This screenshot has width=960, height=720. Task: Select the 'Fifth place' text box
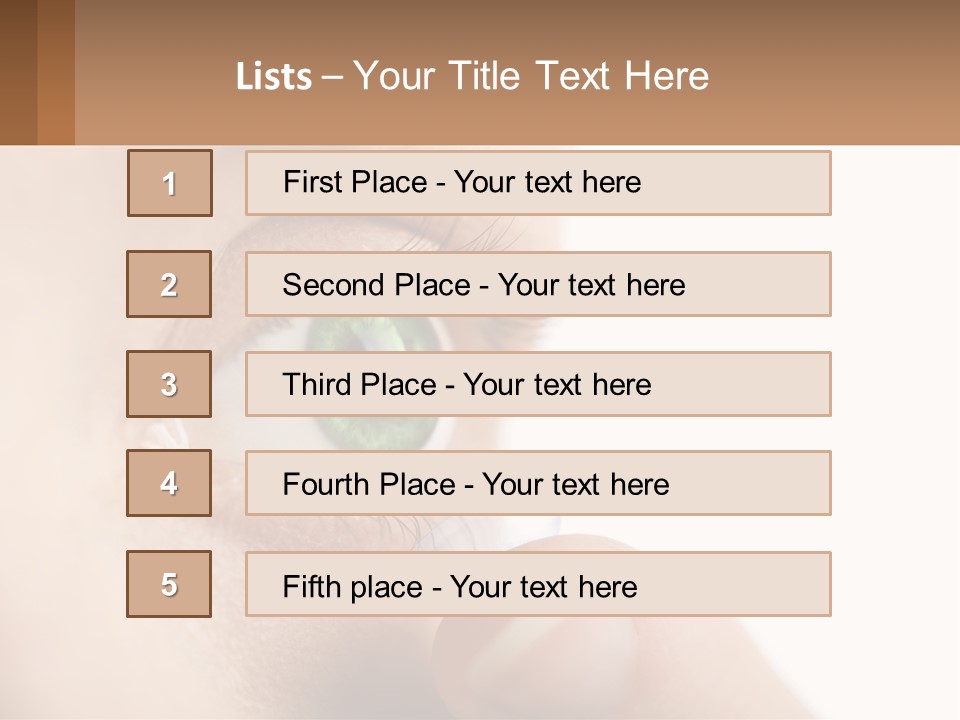pos(538,584)
